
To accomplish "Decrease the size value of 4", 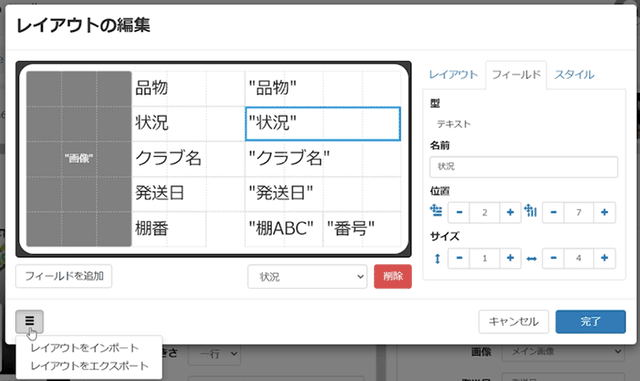I will pyautogui.click(x=553, y=258).
